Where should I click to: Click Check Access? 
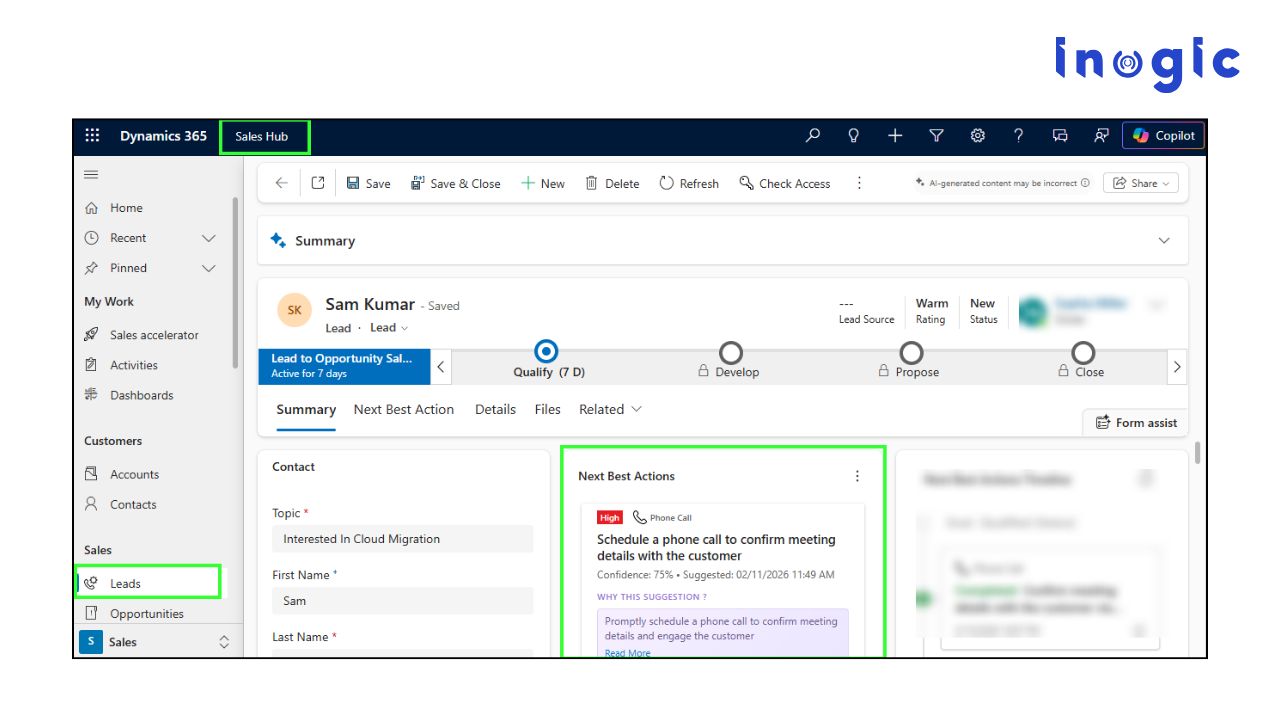tap(785, 183)
